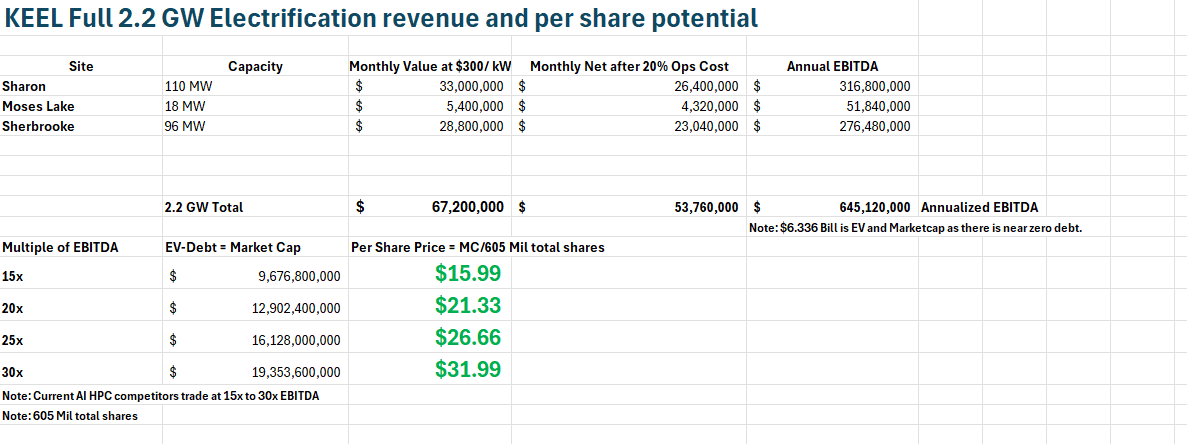Select the Sharon site cell

[x=81, y=86]
